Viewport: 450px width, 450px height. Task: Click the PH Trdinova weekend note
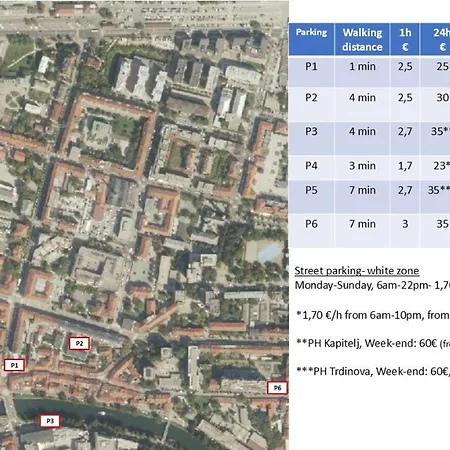(x=373, y=371)
